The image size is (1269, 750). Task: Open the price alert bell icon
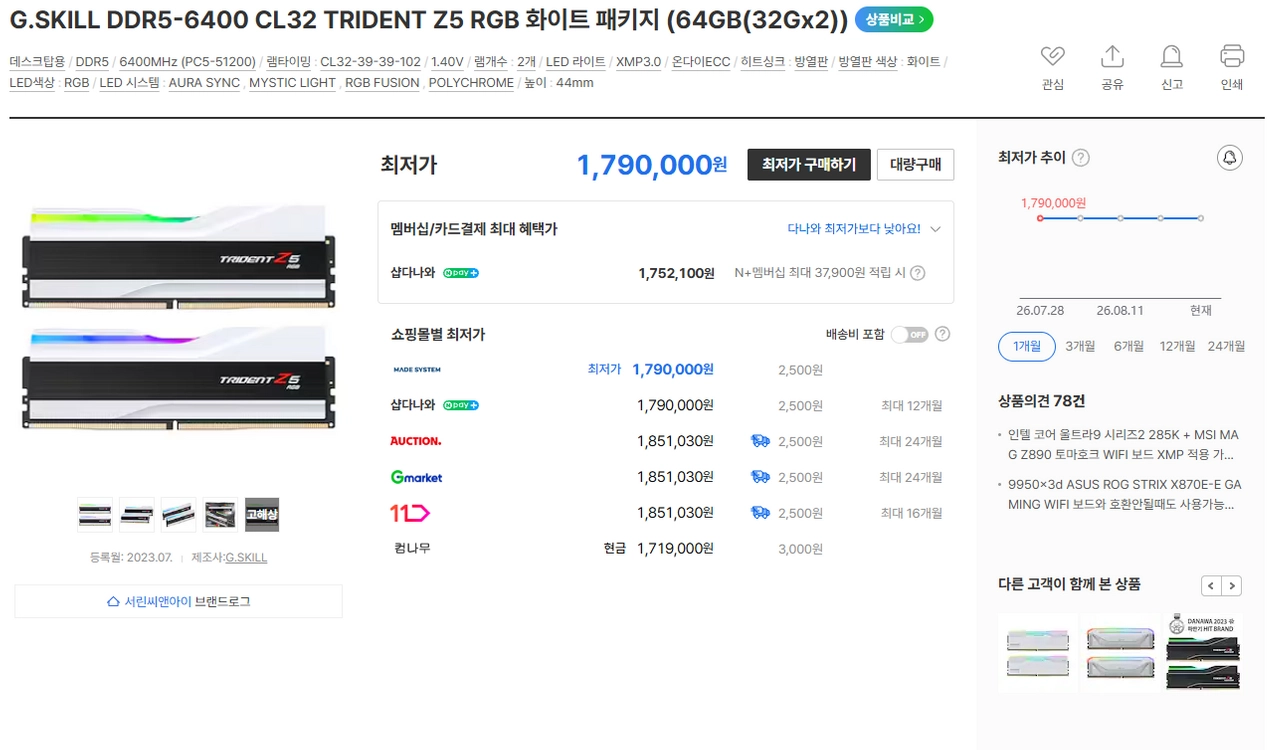tap(1230, 158)
